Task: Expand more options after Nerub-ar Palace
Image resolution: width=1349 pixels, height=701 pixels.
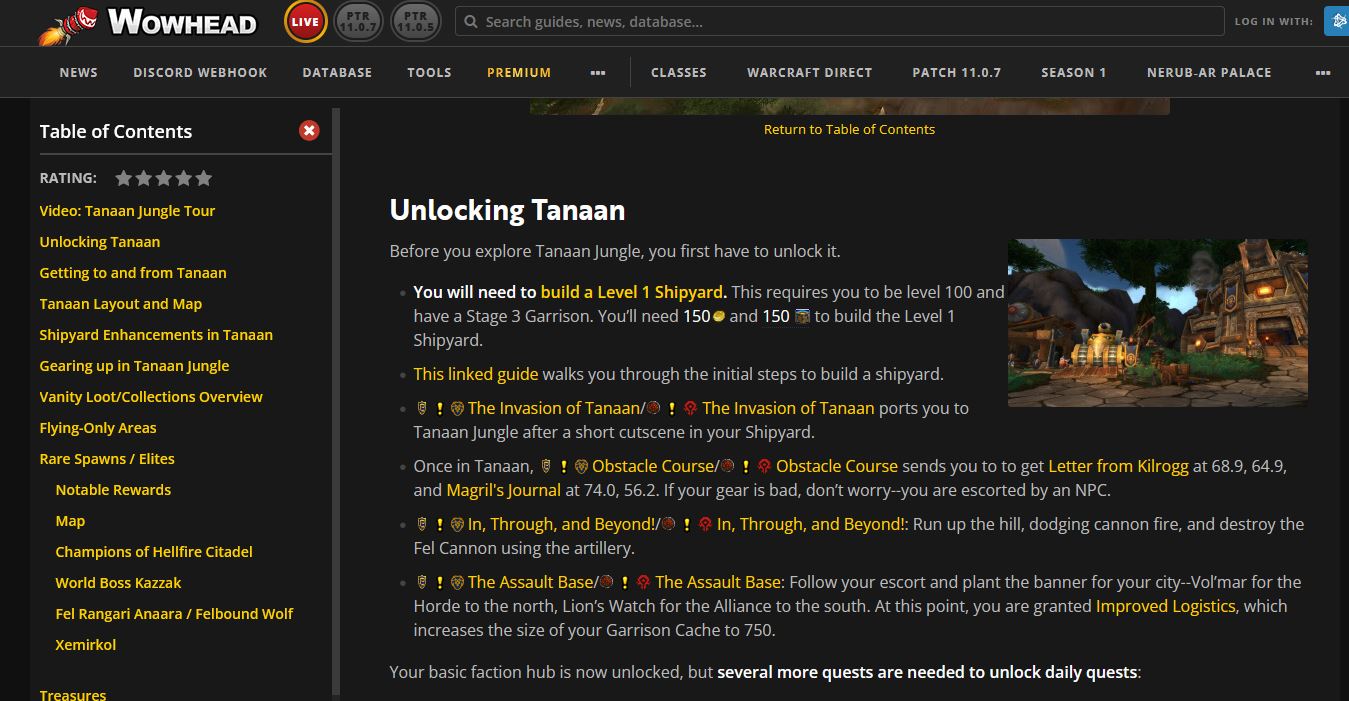Action: click(x=1323, y=72)
